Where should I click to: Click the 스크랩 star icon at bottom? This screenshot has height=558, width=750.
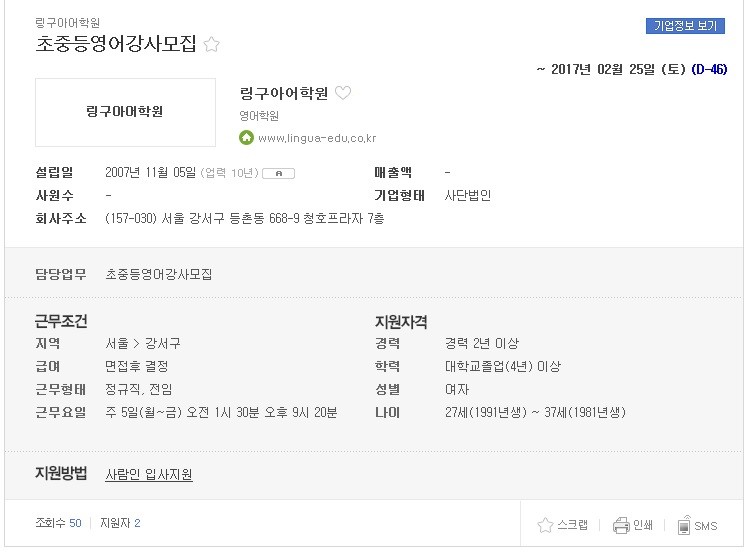tap(545, 525)
